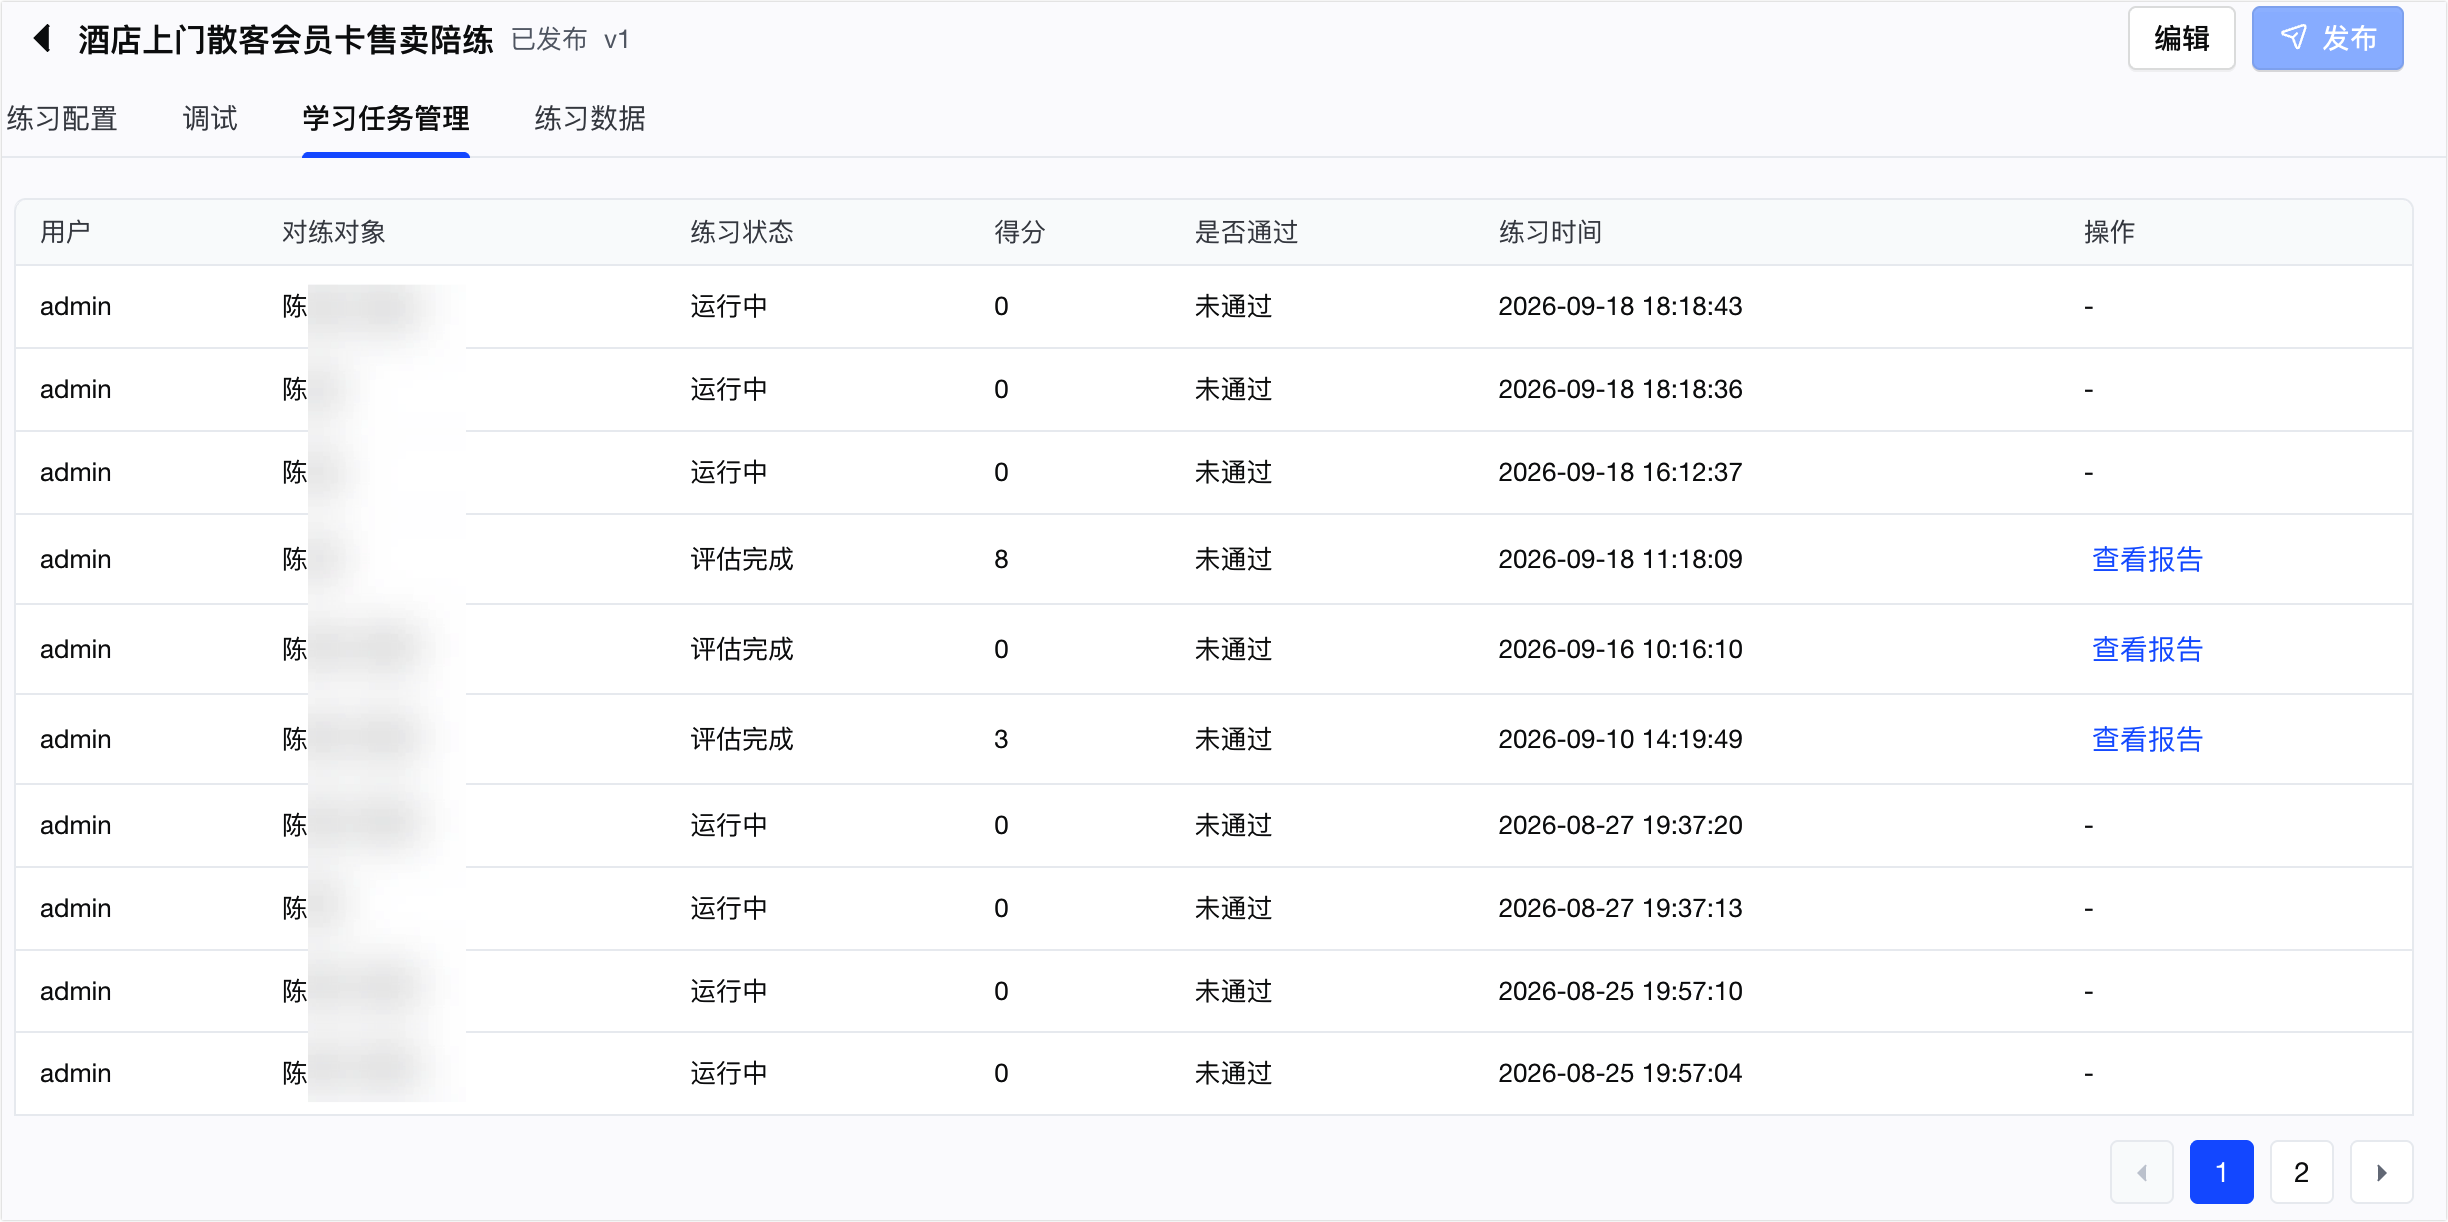Image resolution: width=2448 pixels, height=1222 pixels.
Task: Click admin in the 2026-08-25 19:57:04 row
Action: click(x=75, y=1073)
